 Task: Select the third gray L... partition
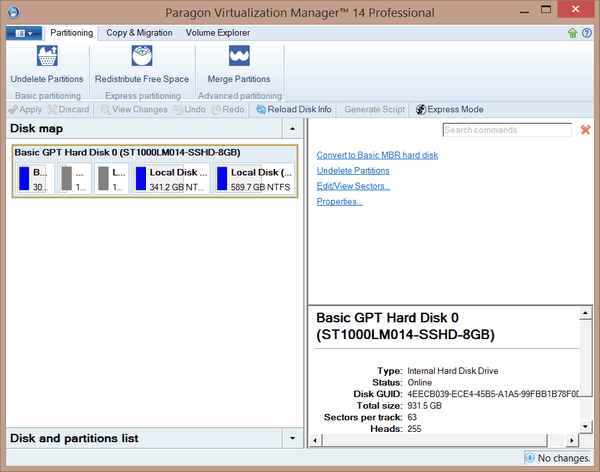[112, 179]
